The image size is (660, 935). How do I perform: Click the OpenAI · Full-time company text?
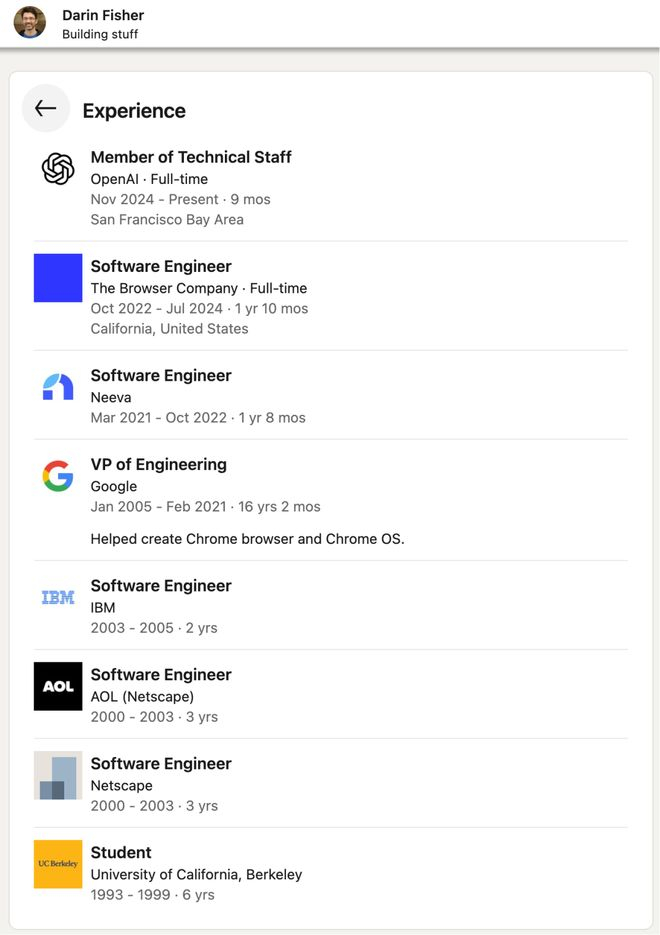click(149, 179)
